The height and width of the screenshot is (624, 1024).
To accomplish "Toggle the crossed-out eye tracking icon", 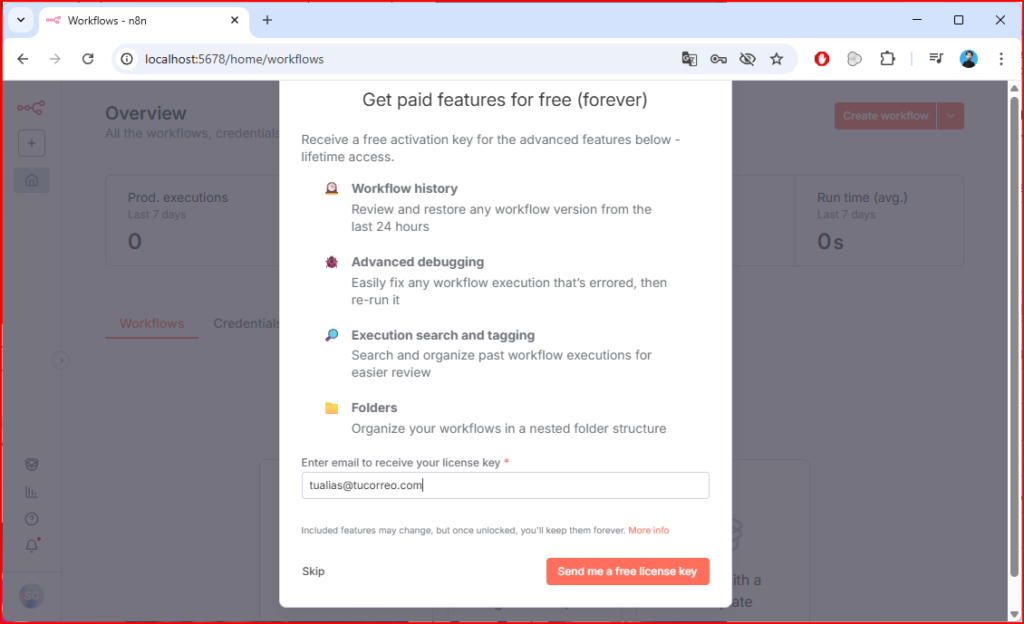I will click(x=747, y=59).
